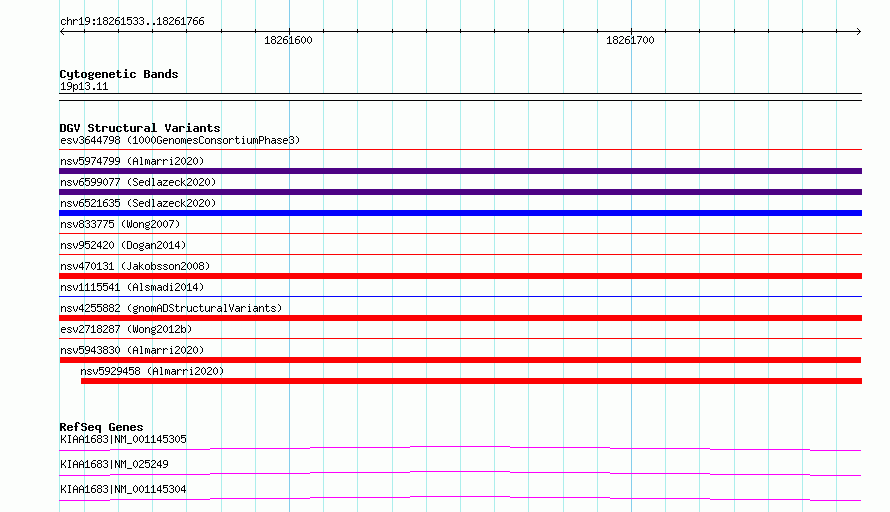This screenshot has width=890, height=512.
Task: Open gene KIAA1683|NM_025249
Action: pyautogui.click(x=114, y=464)
